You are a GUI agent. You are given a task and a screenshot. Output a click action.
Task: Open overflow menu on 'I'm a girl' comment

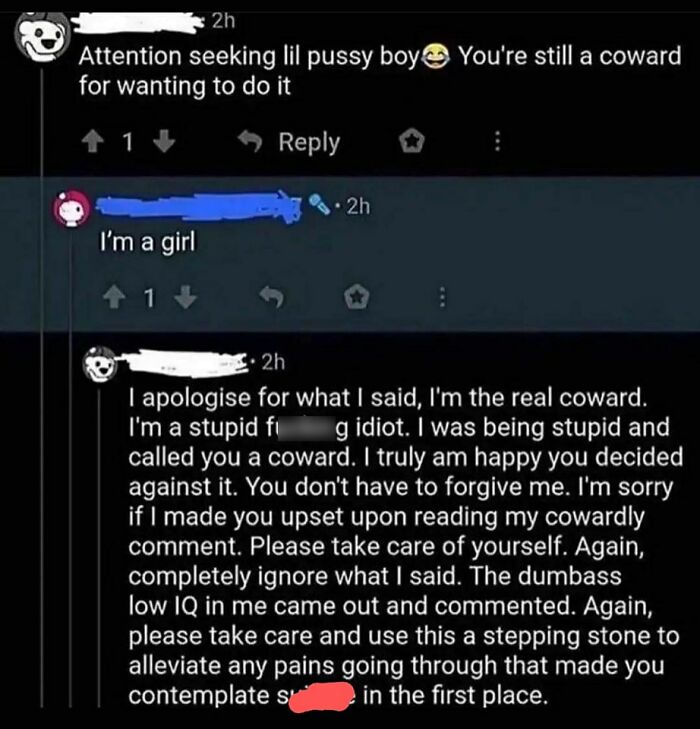[x=442, y=298]
